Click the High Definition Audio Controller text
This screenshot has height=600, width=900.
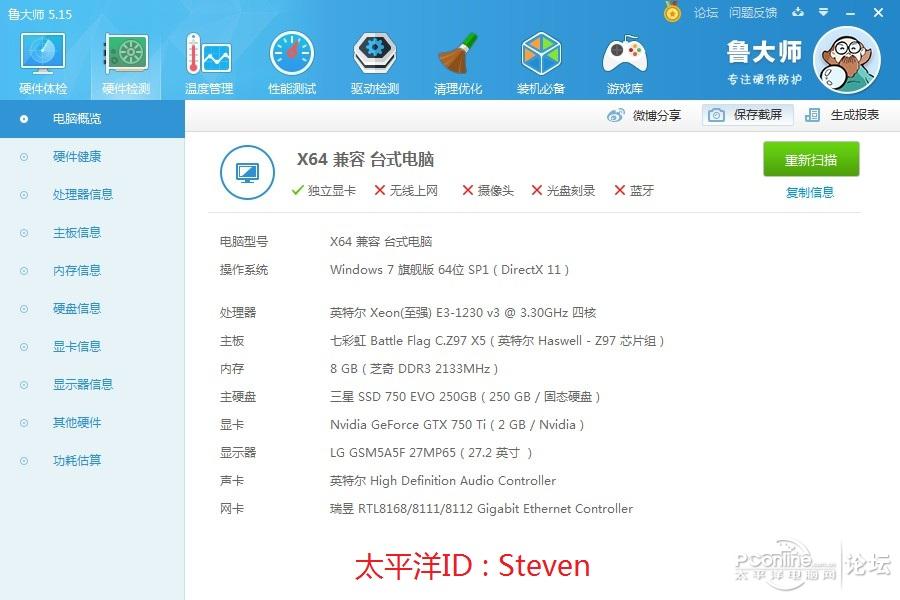point(443,481)
